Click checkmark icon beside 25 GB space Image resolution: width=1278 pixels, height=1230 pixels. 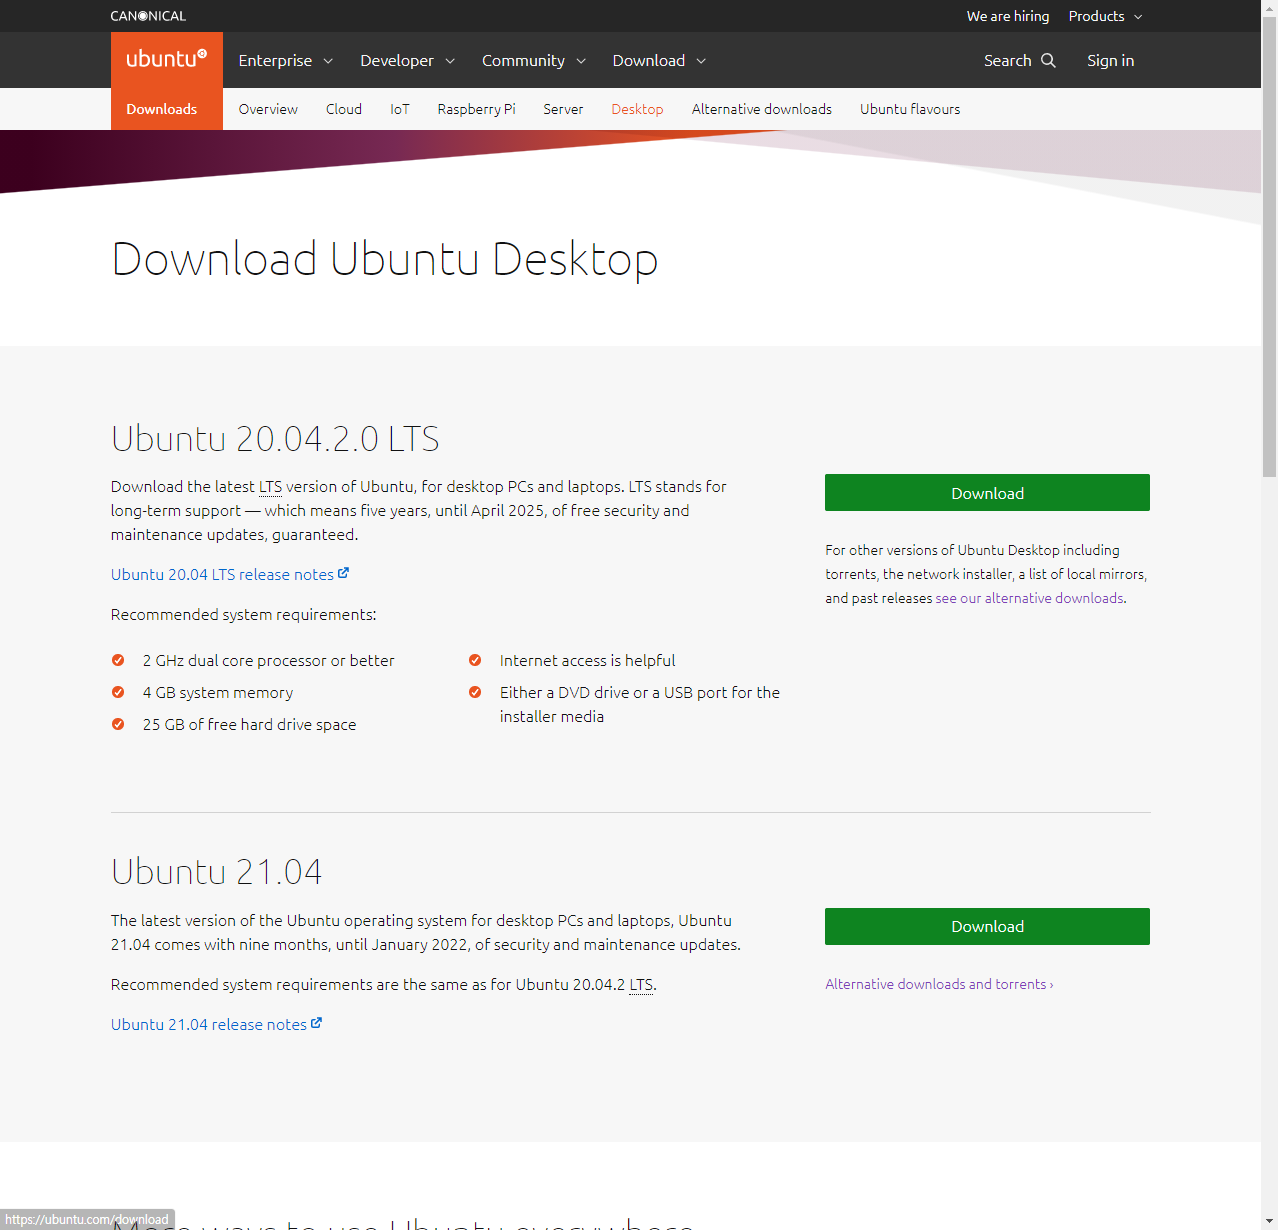(x=118, y=724)
